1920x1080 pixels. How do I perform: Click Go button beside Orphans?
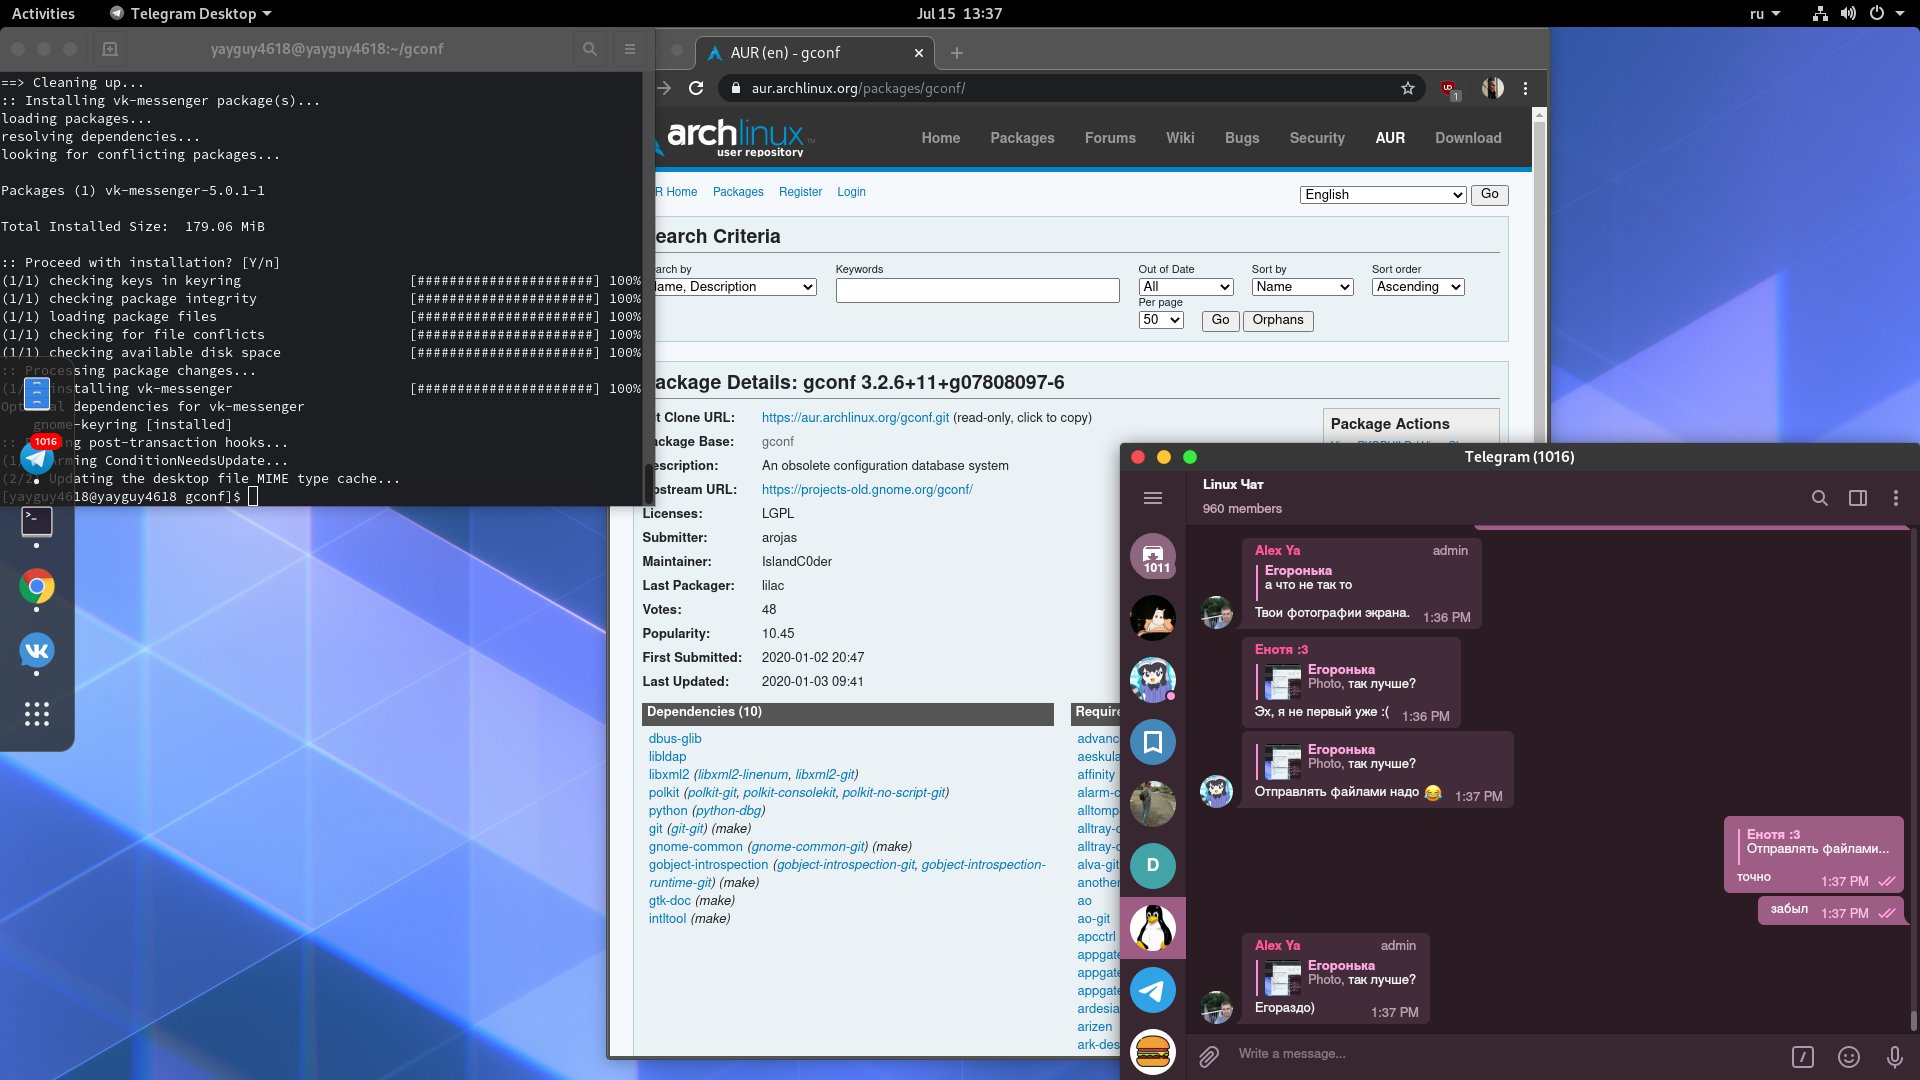[1220, 320]
